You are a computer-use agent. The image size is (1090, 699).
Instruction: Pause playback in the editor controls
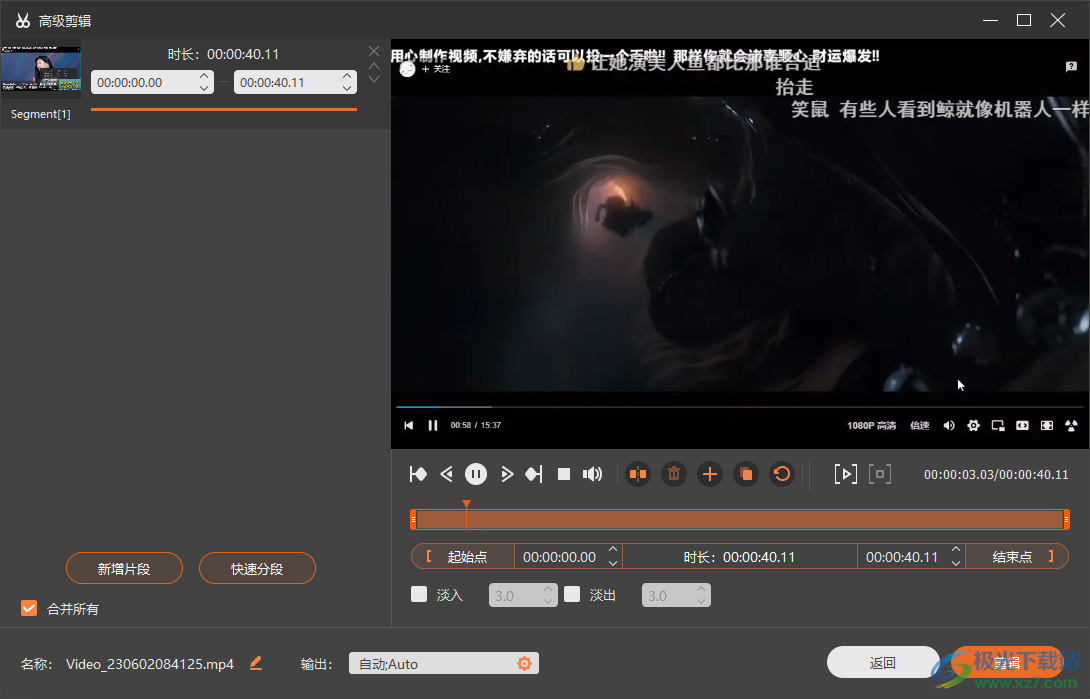475,474
